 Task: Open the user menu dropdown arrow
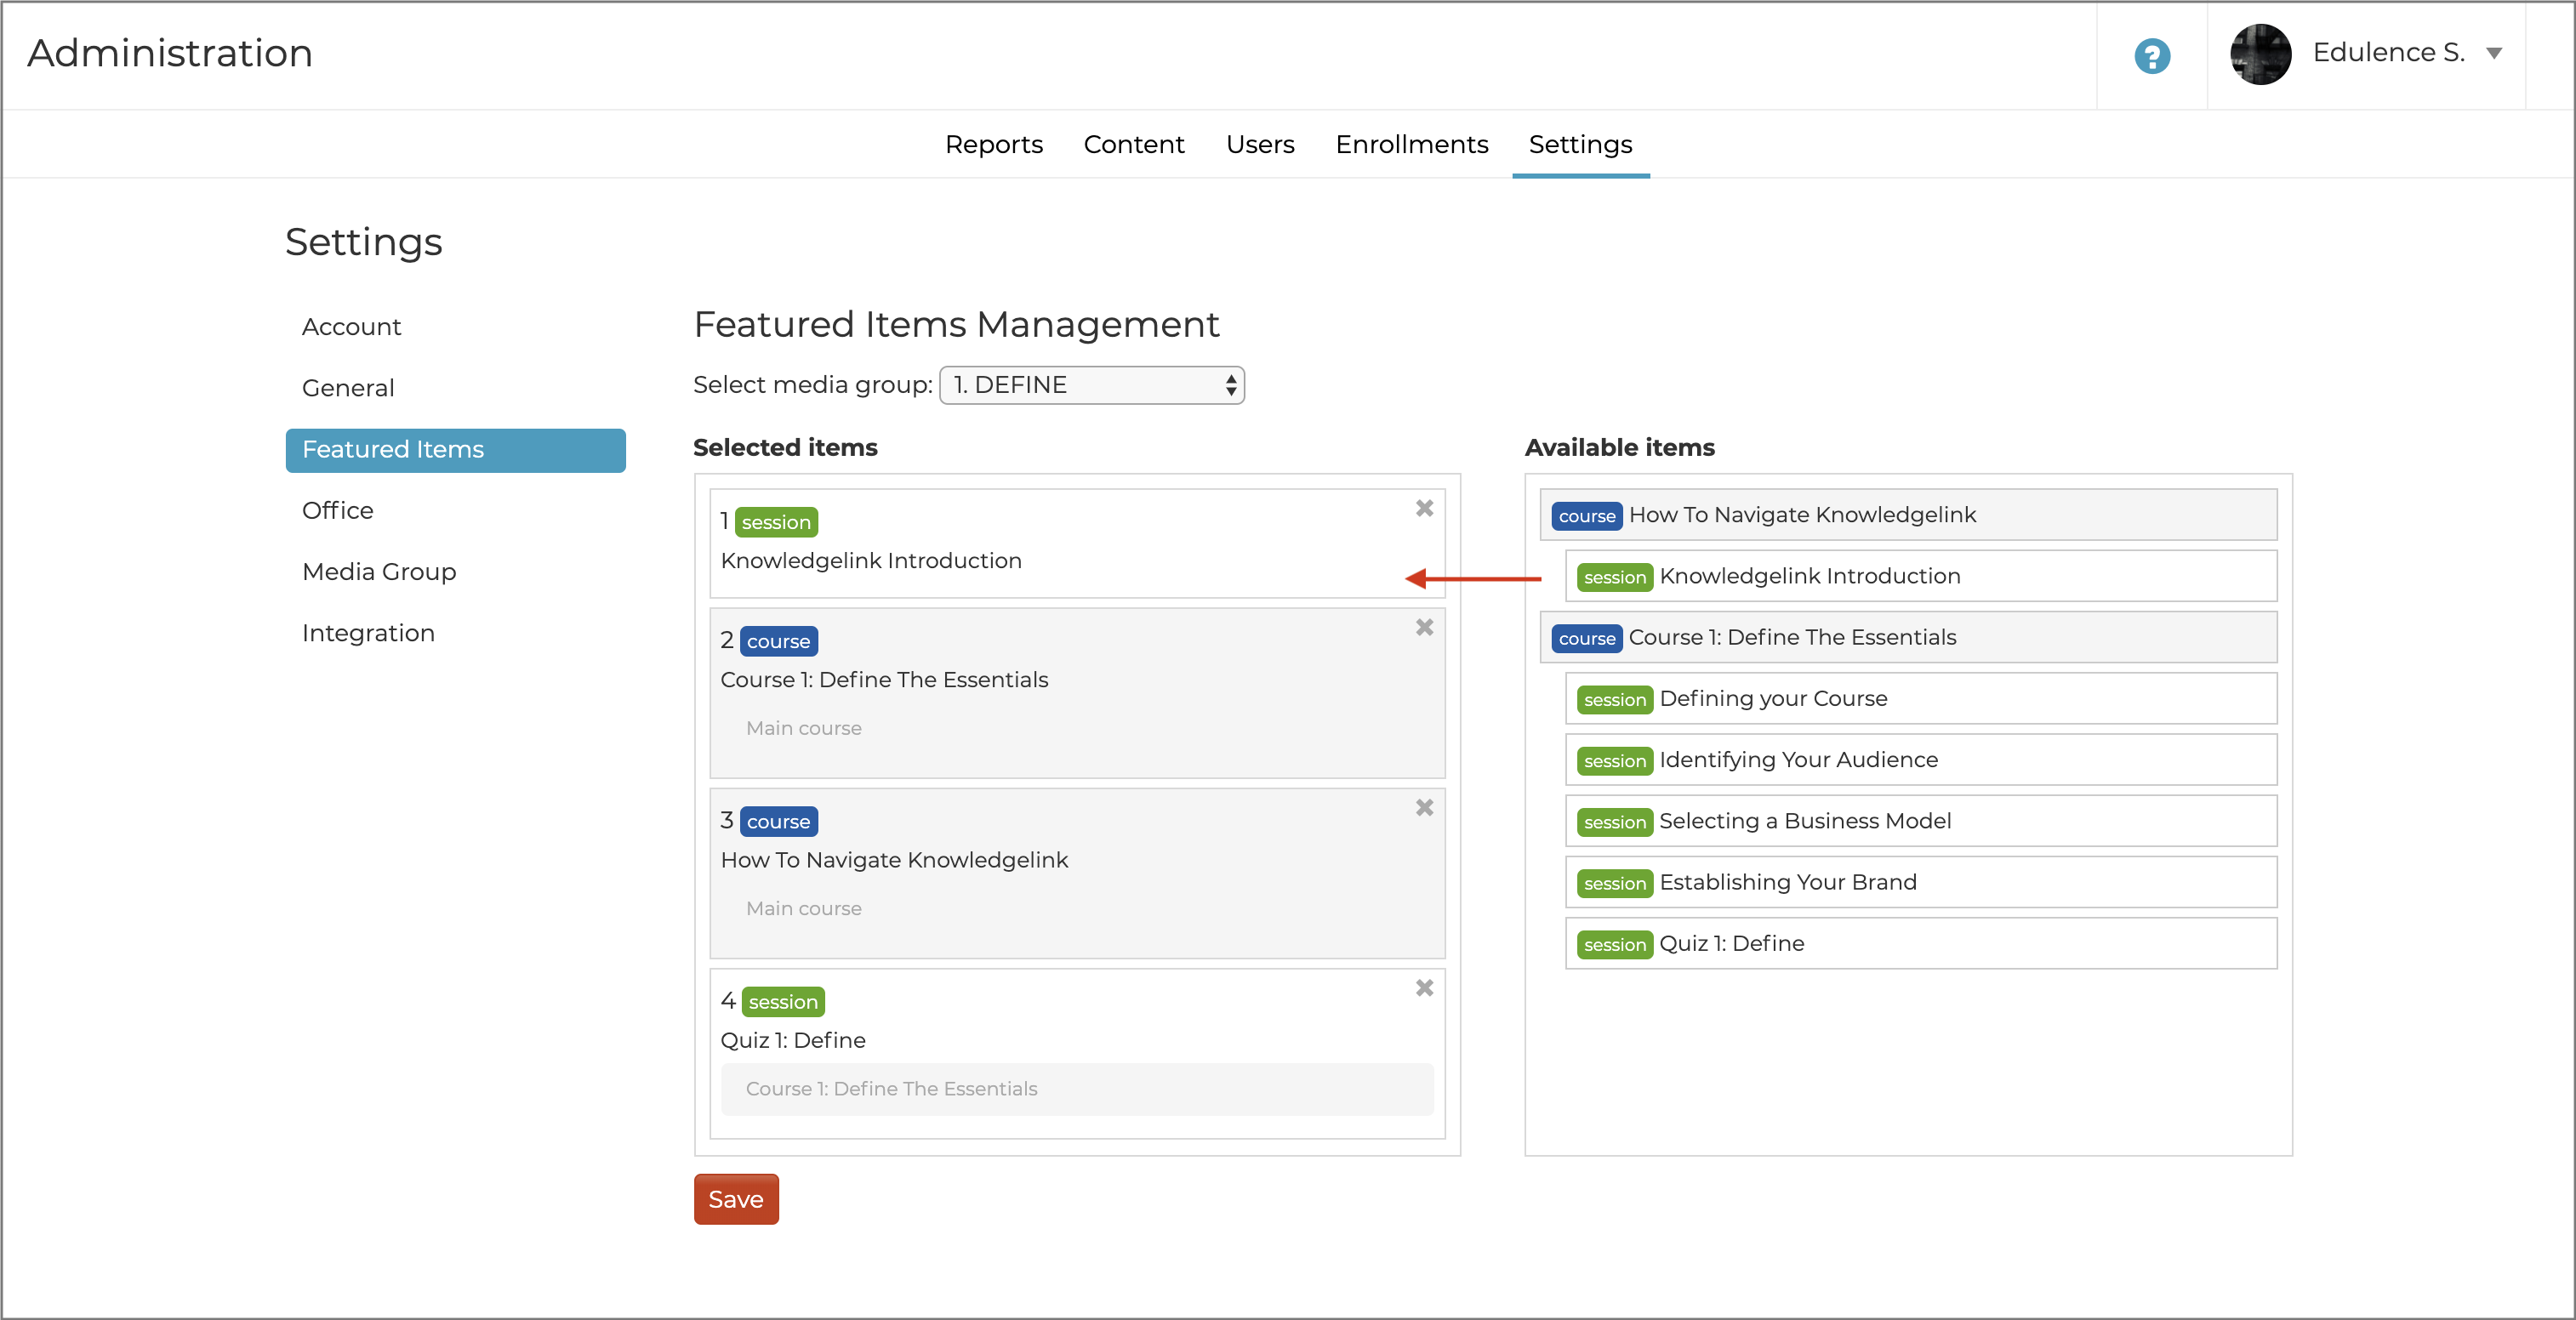(2494, 54)
